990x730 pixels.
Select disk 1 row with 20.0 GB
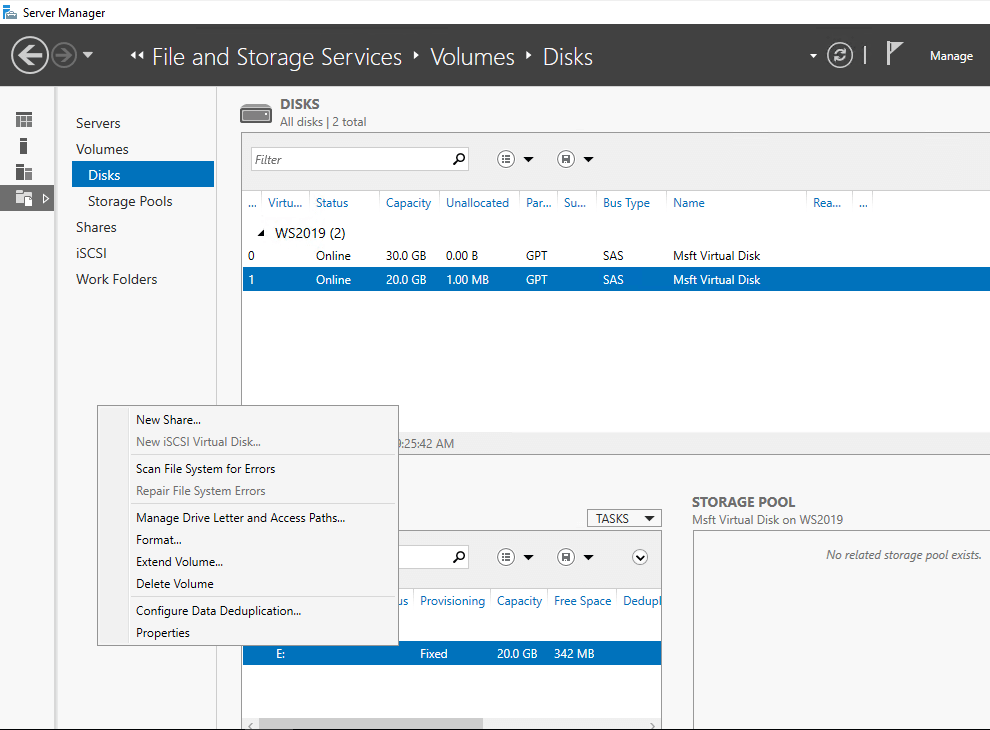coord(616,279)
